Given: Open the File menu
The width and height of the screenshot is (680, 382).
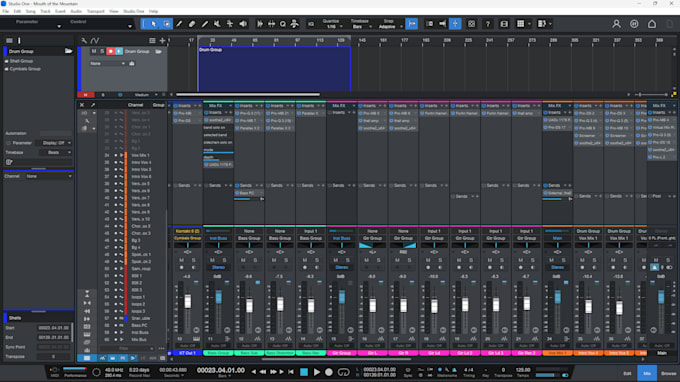Looking at the screenshot, I should [5, 11].
